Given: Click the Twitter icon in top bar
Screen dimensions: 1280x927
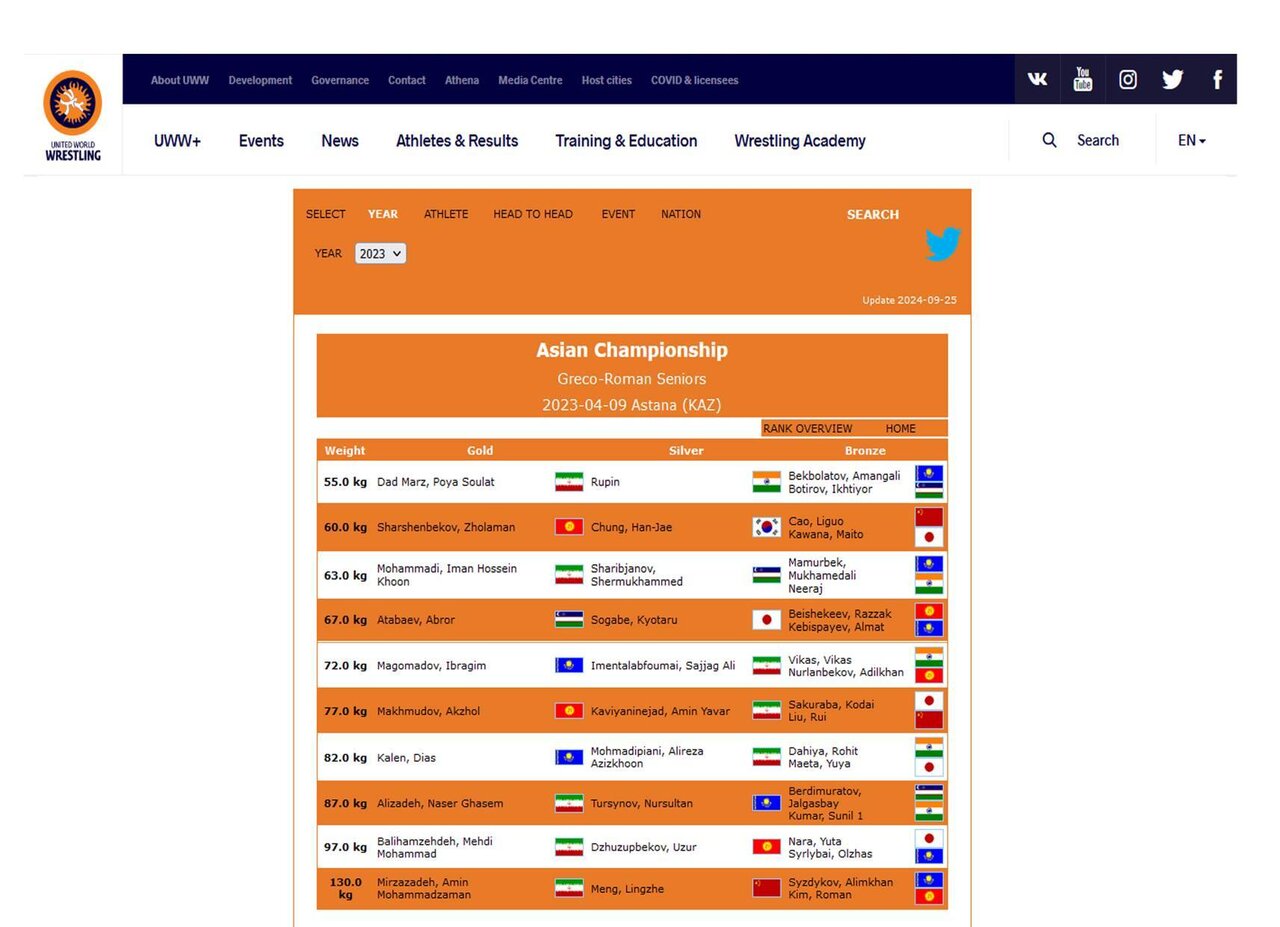Looking at the screenshot, I should [x=1172, y=79].
